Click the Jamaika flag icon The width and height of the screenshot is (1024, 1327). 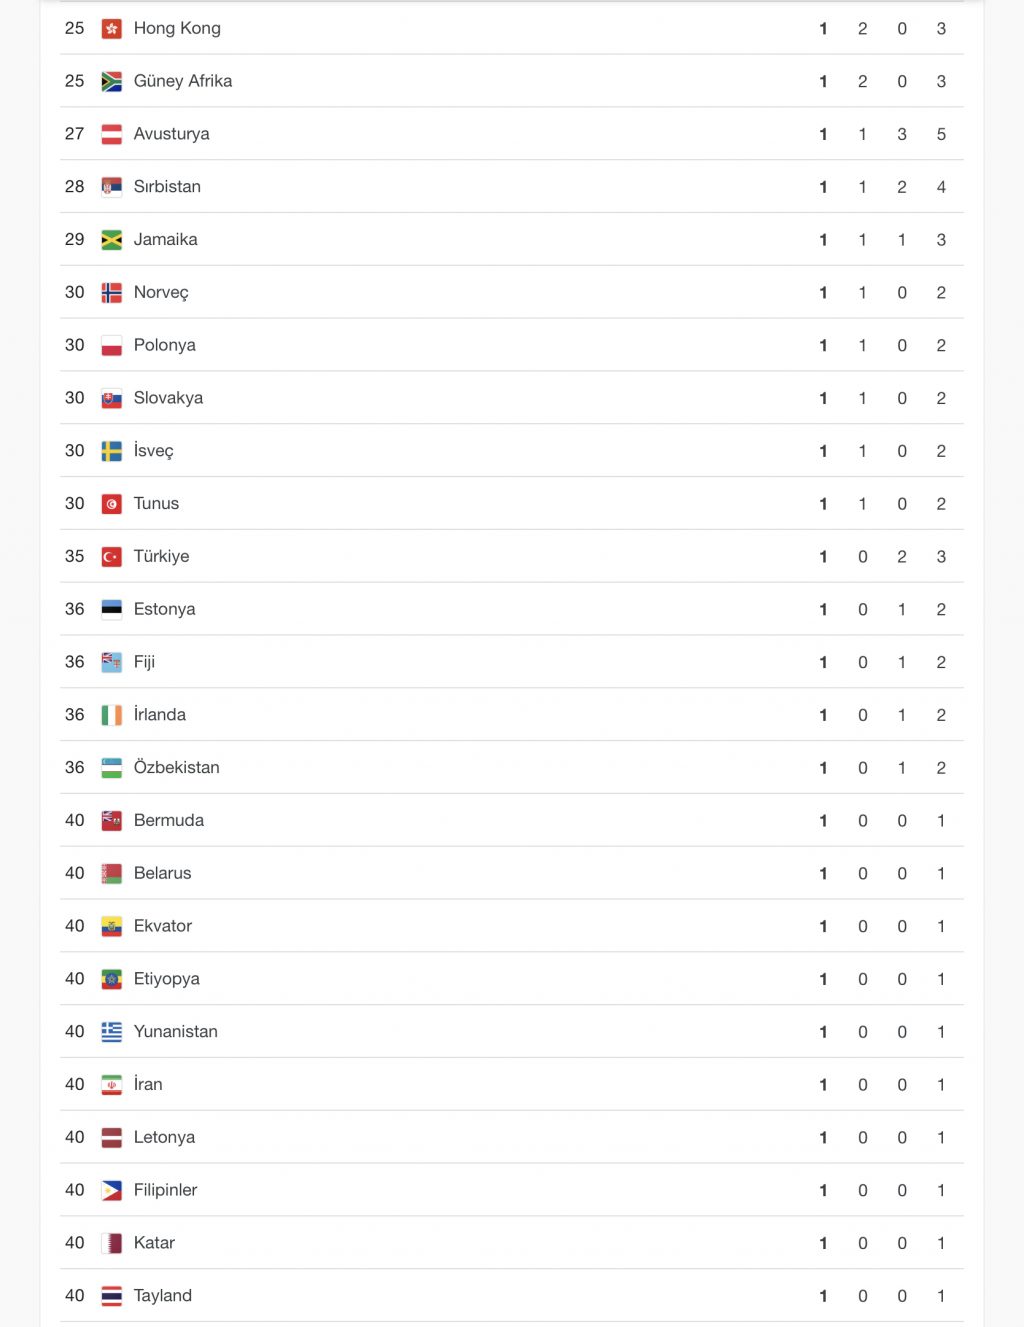(x=112, y=240)
